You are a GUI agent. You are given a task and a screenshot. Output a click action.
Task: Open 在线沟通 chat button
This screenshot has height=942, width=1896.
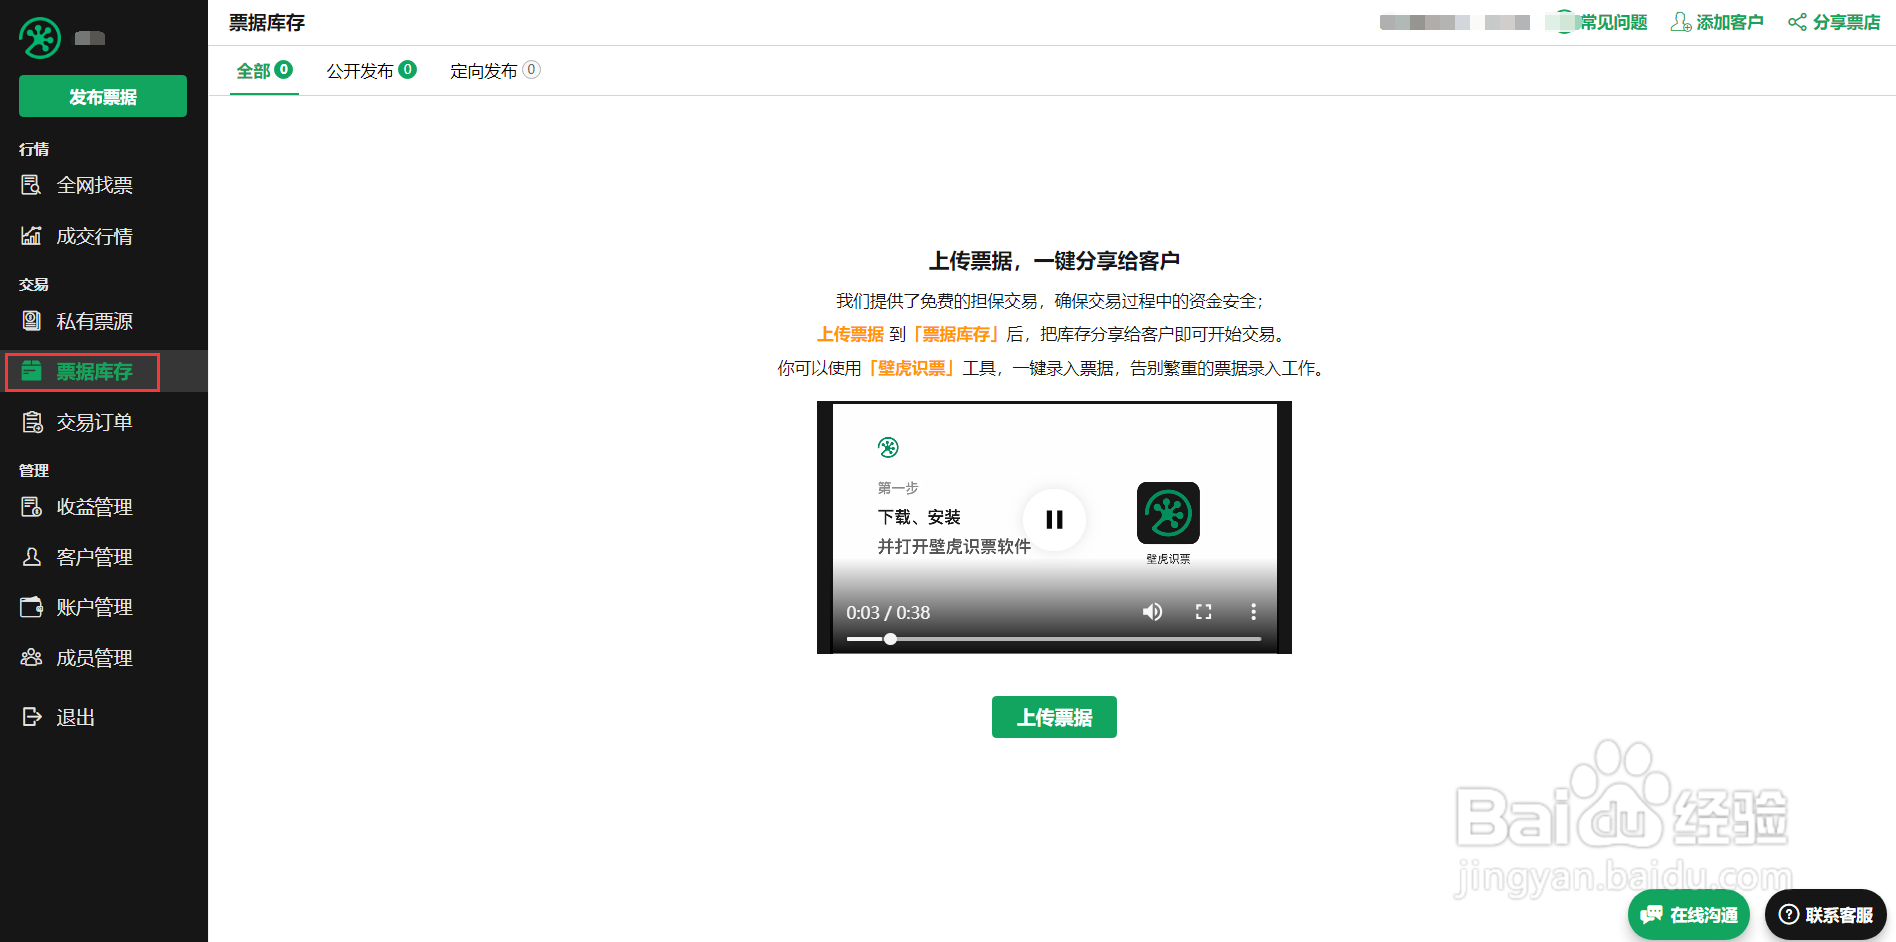[1689, 914]
